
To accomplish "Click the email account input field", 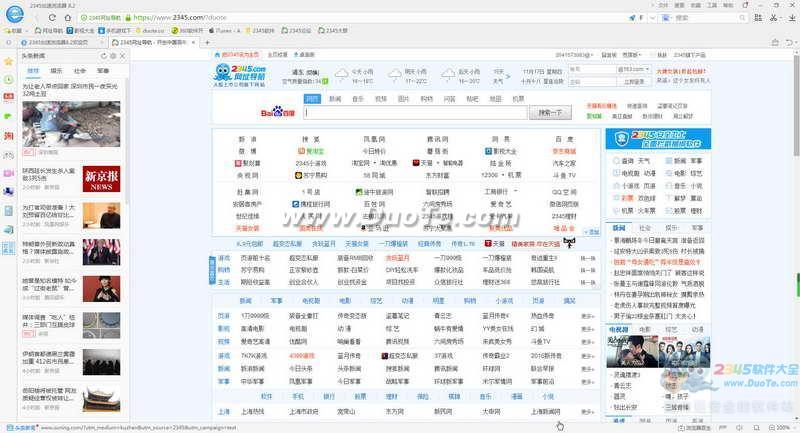I will pyautogui.click(x=592, y=69).
